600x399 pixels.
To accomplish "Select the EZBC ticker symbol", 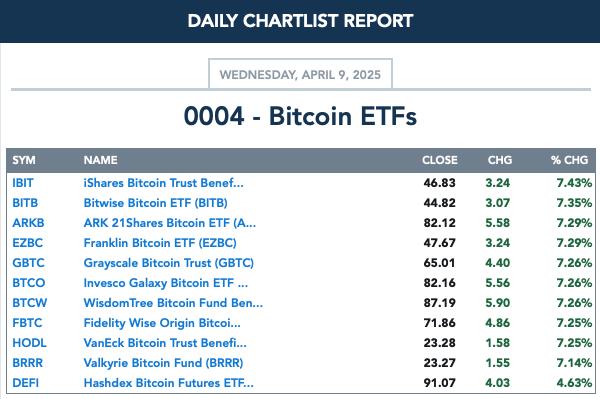I will point(27,243).
